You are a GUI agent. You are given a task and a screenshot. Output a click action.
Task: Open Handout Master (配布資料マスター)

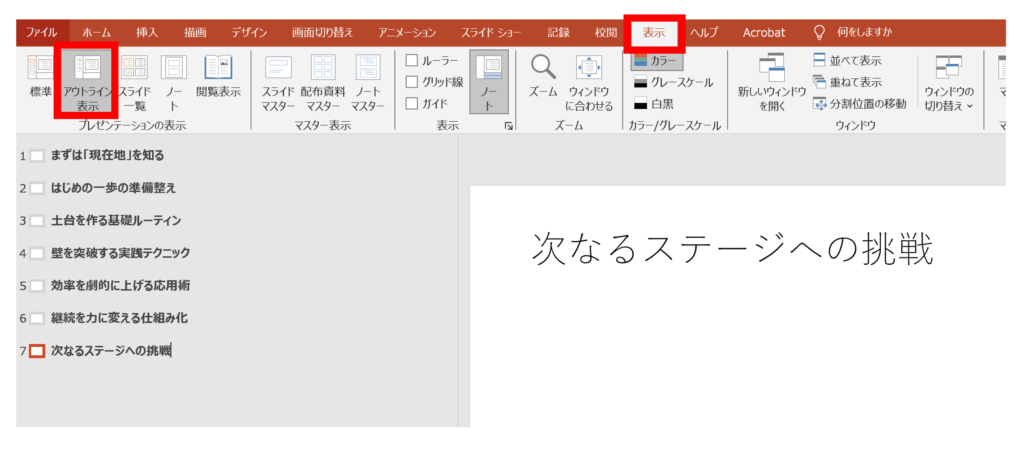point(323,82)
